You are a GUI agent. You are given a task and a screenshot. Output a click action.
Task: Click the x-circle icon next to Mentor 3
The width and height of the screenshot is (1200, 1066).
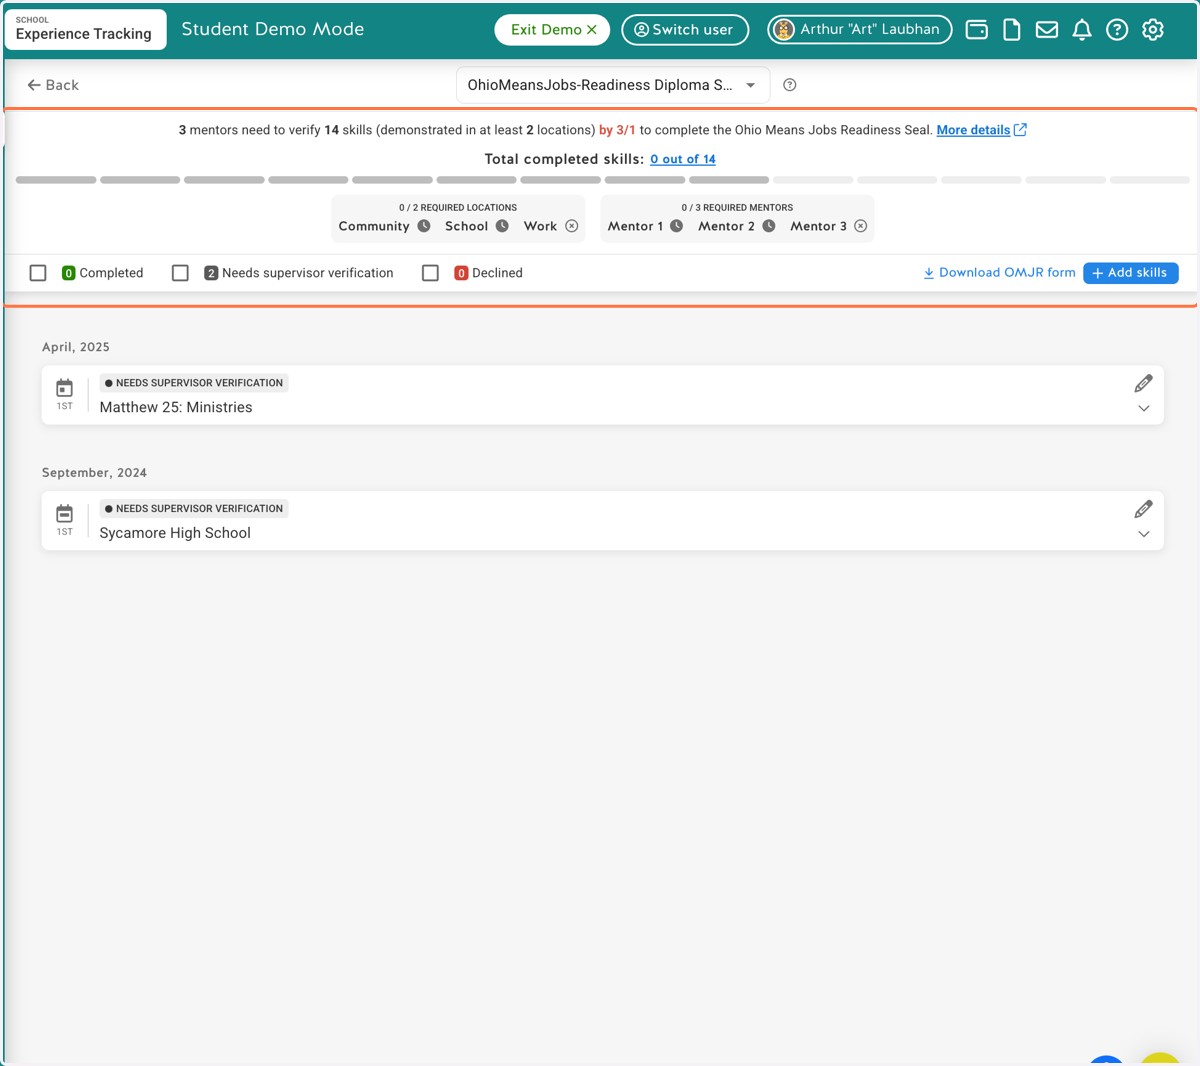861,226
